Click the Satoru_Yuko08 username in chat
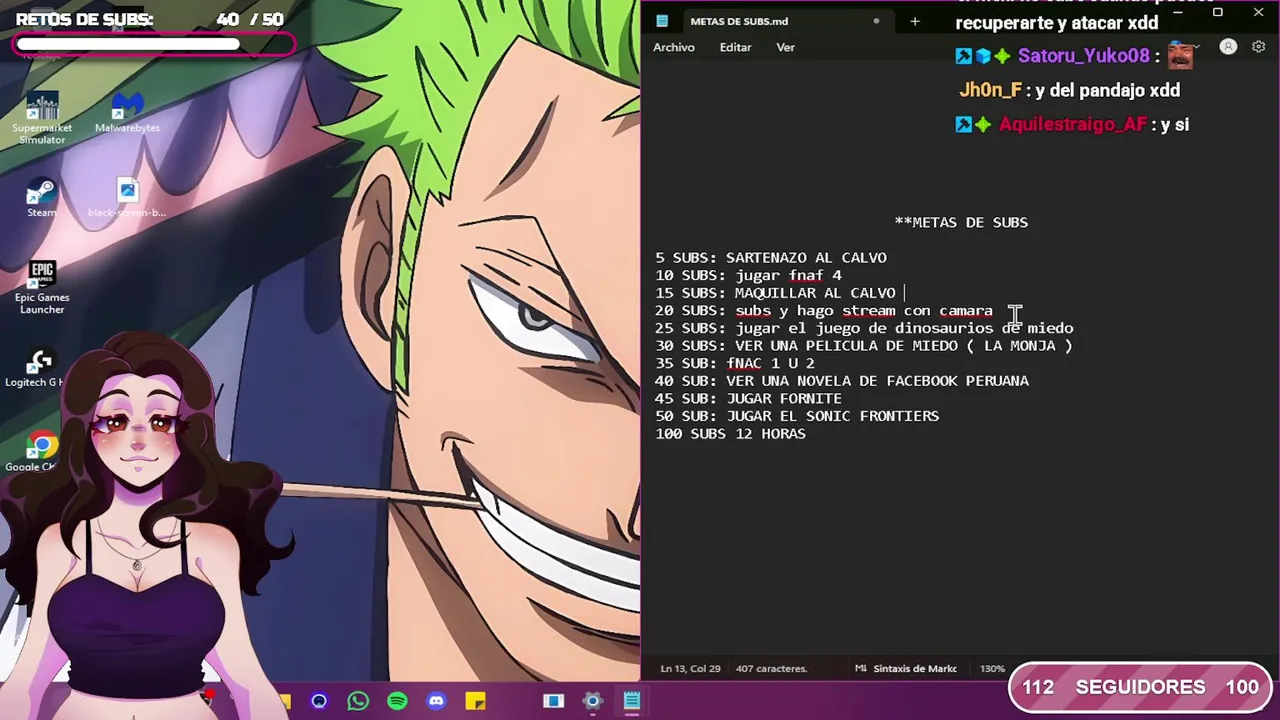The height and width of the screenshot is (720, 1280). [x=1083, y=56]
